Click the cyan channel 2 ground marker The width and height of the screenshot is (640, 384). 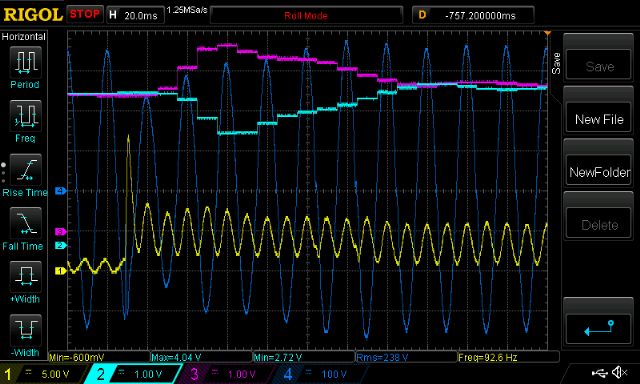(60, 245)
